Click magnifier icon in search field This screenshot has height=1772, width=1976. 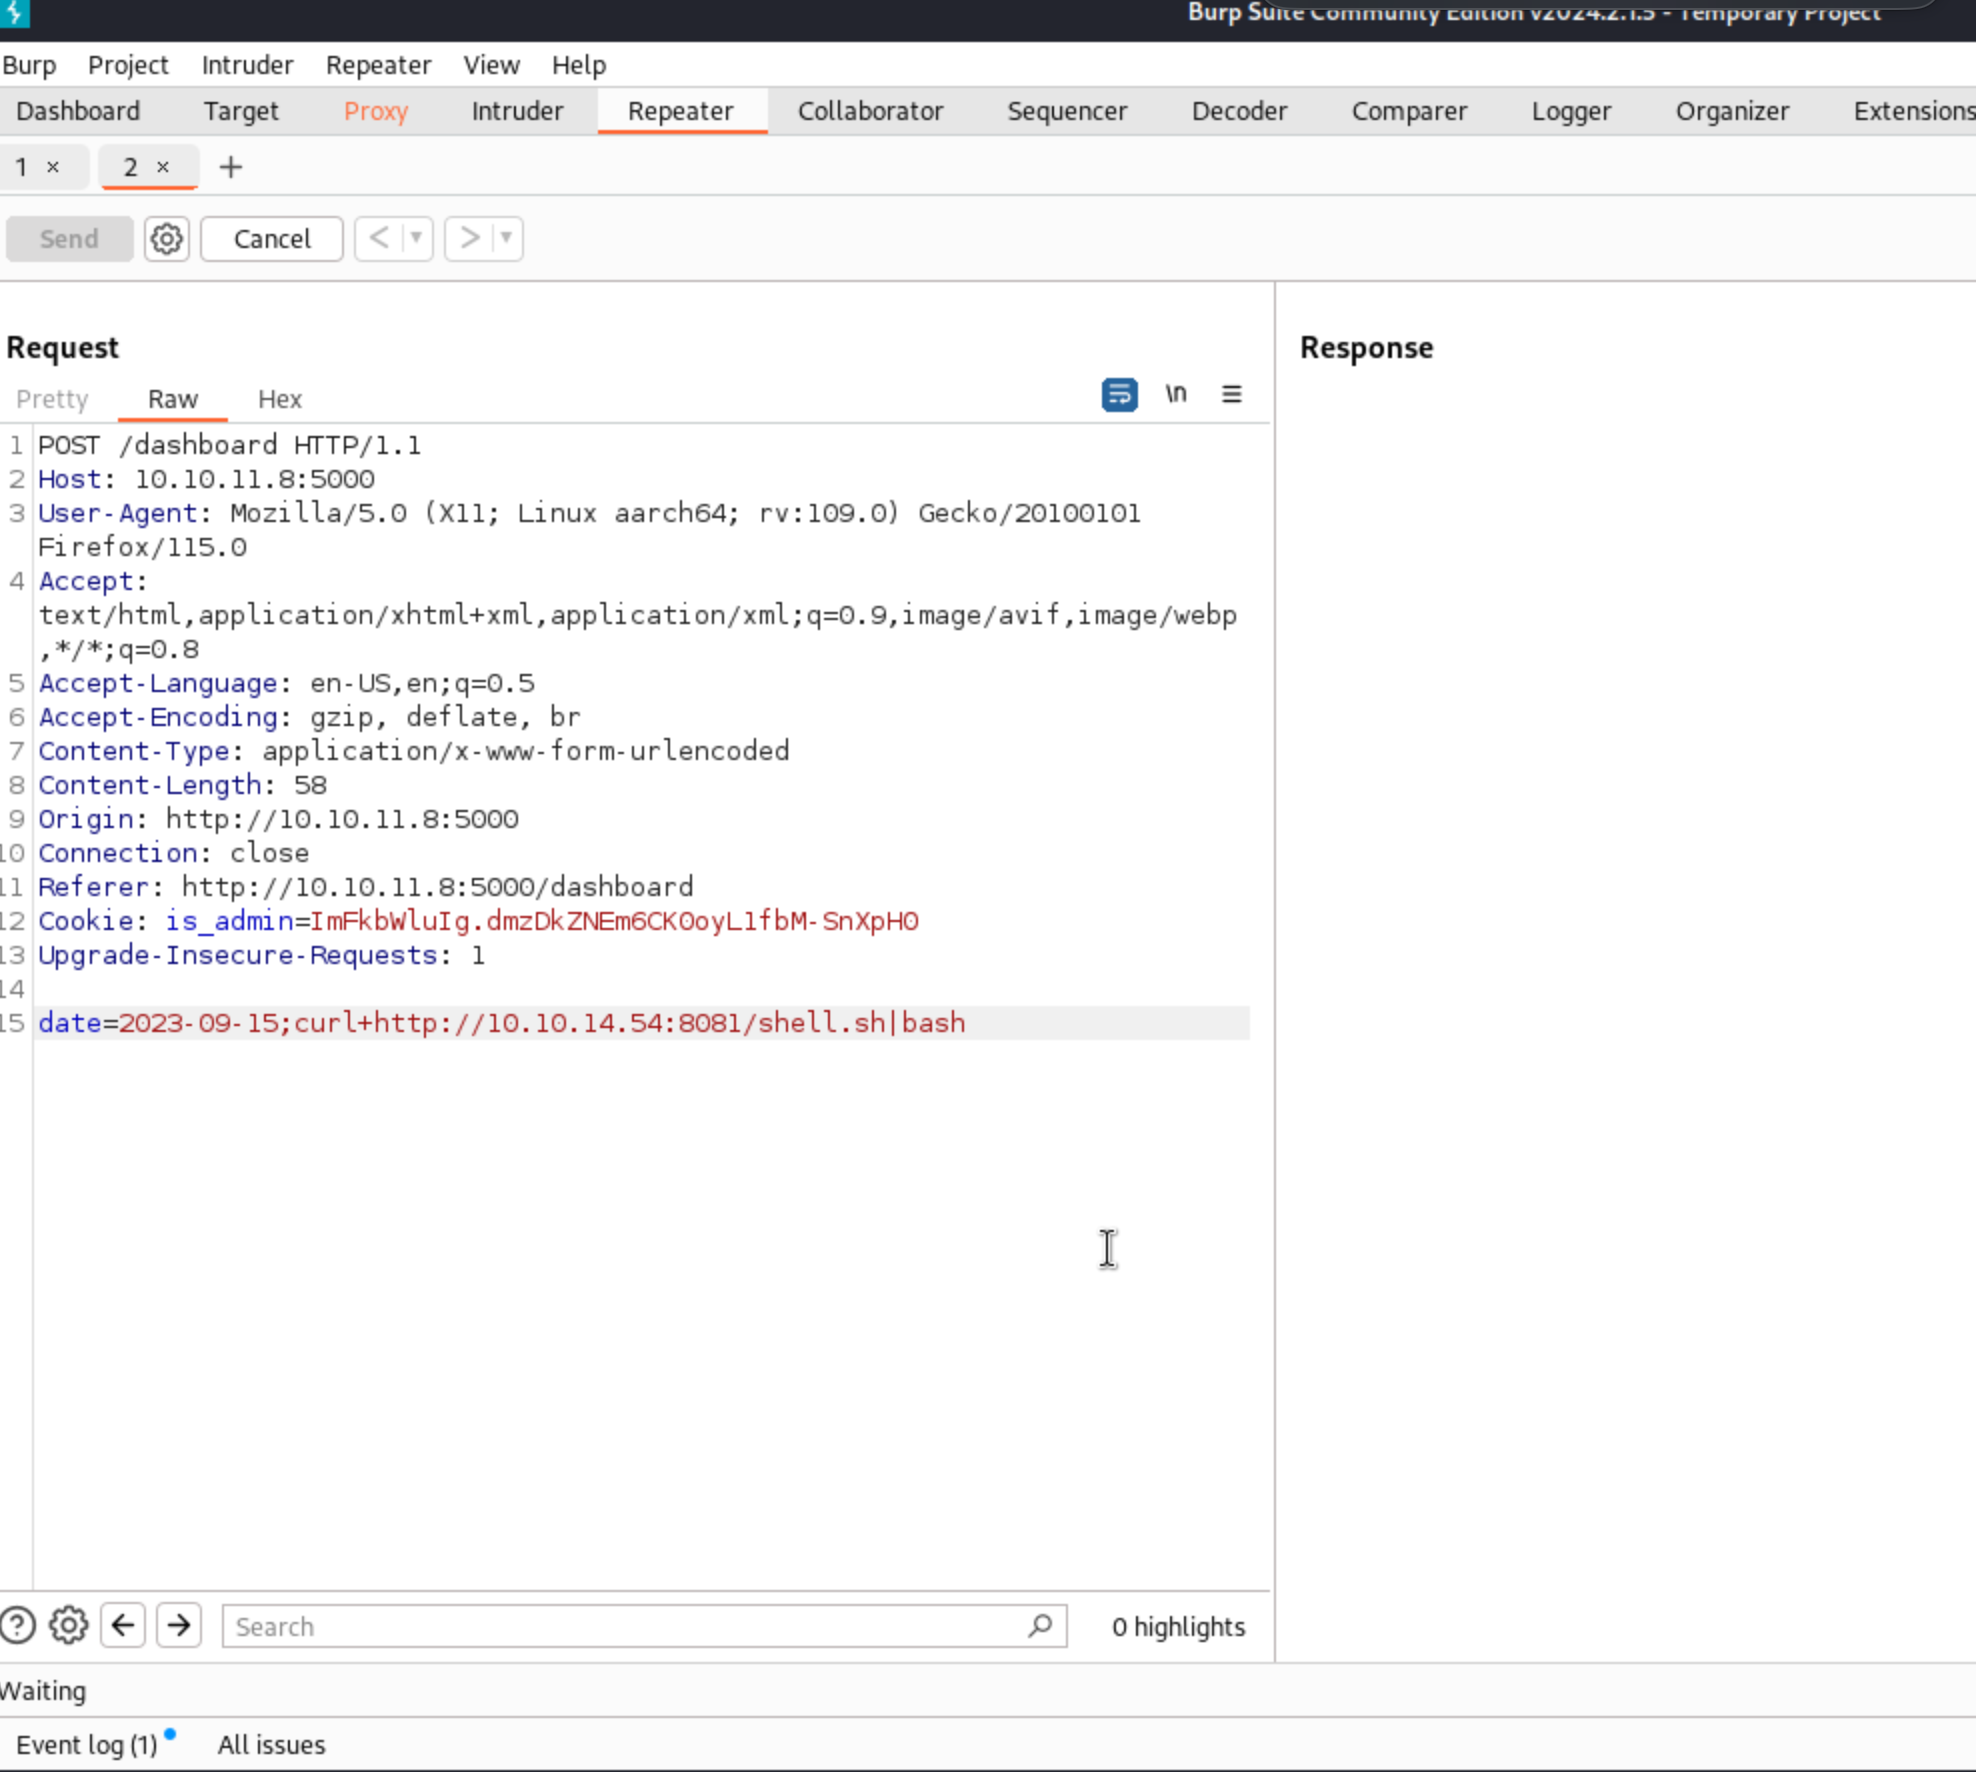(1040, 1625)
